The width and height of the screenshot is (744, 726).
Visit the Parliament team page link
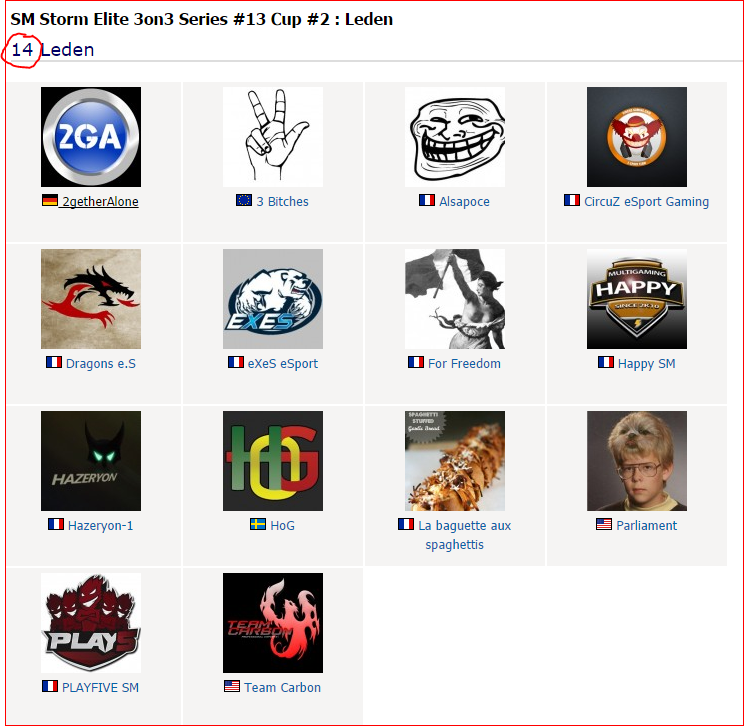coord(646,525)
